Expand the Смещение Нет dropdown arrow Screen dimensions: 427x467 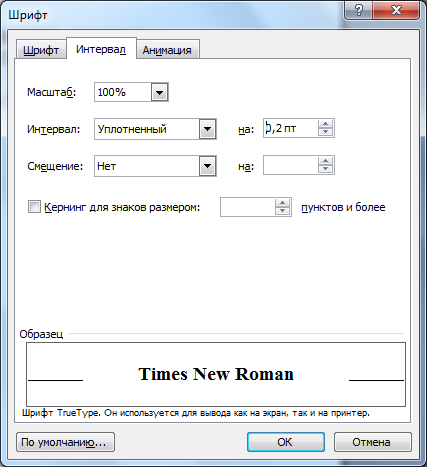click(208, 166)
